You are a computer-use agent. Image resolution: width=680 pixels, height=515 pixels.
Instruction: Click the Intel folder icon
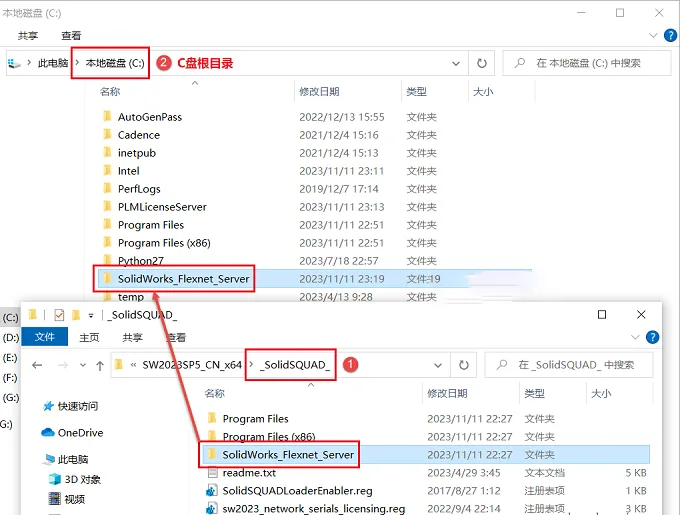107,170
